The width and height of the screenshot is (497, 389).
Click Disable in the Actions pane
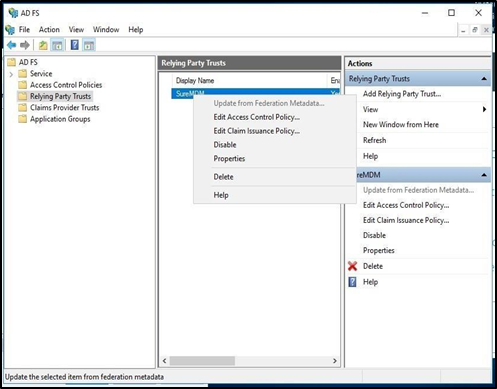click(x=374, y=235)
